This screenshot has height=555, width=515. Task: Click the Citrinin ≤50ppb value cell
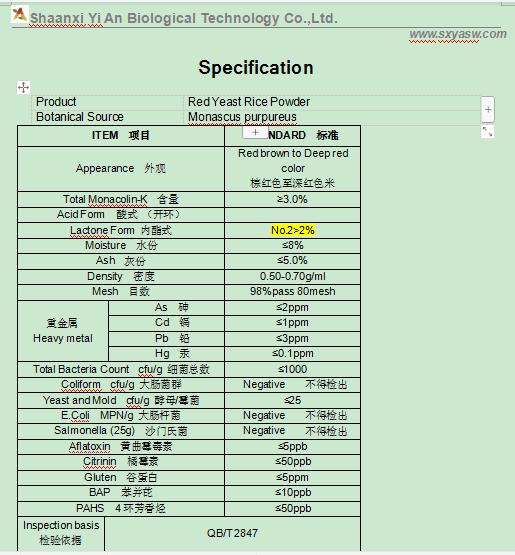pyautogui.click(x=292, y=462)
